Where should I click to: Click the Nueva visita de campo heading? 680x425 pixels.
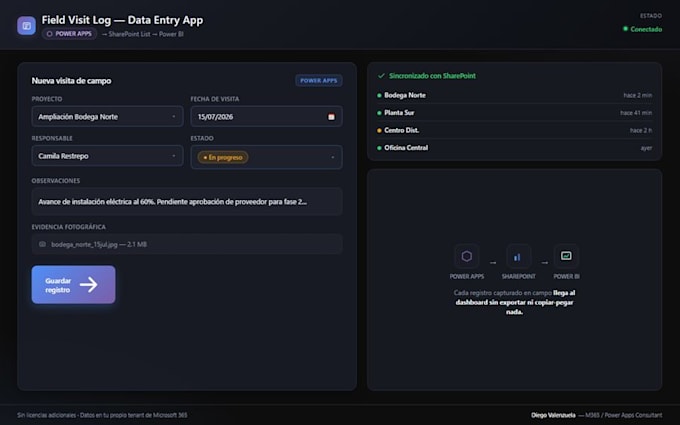pos(71,81)
